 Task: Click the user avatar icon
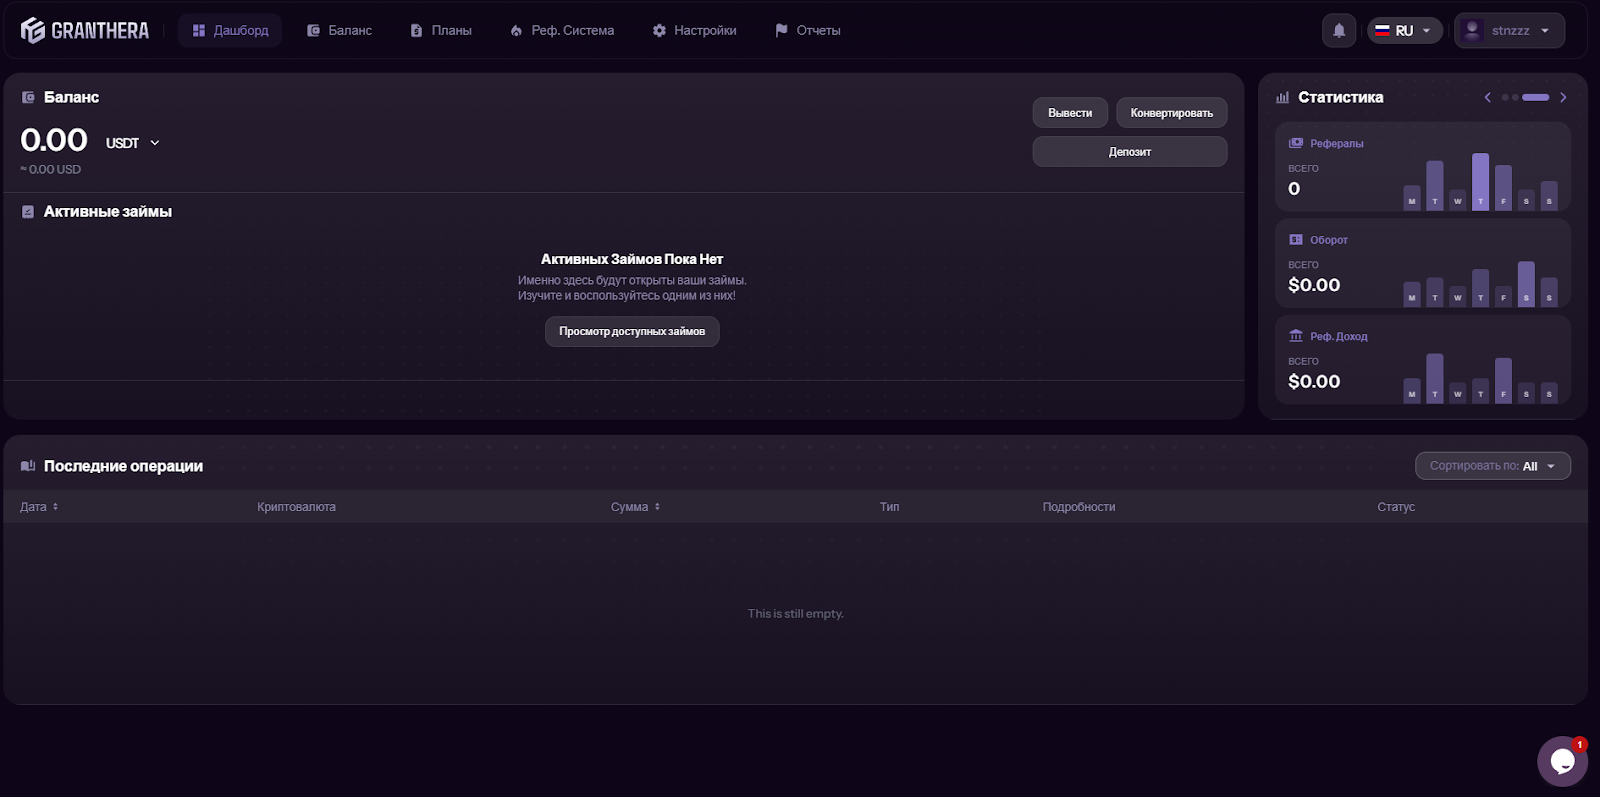point(1472,31)
